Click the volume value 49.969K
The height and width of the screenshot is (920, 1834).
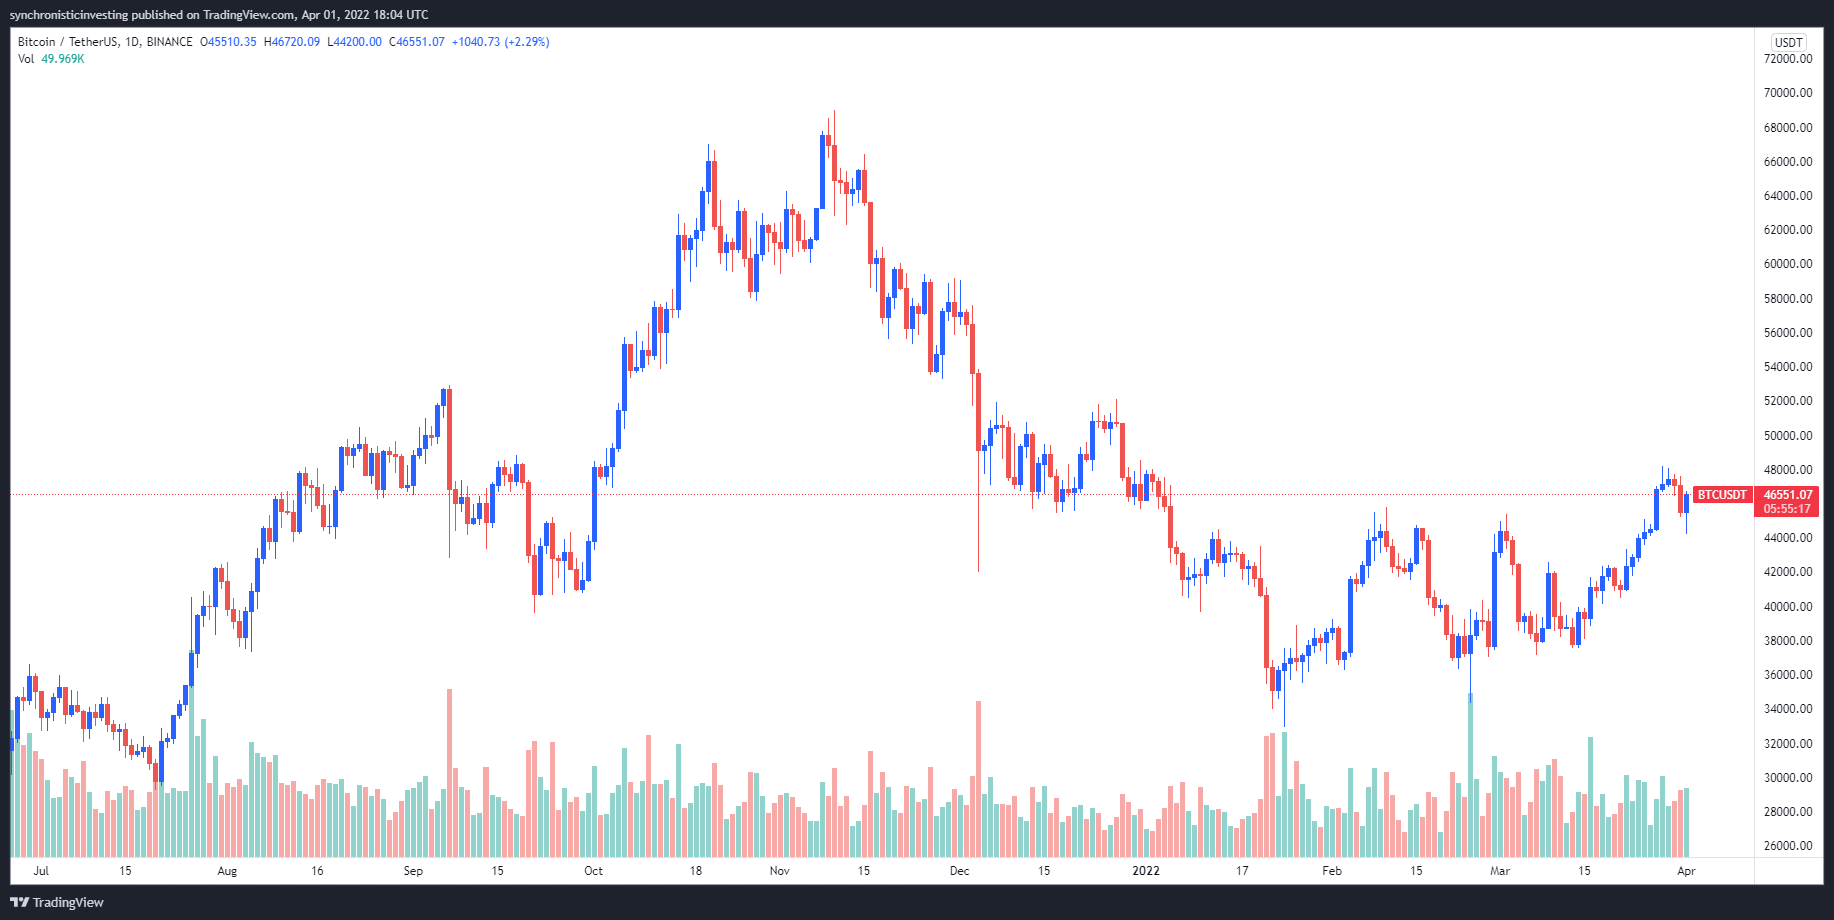(x=63, y=59)
